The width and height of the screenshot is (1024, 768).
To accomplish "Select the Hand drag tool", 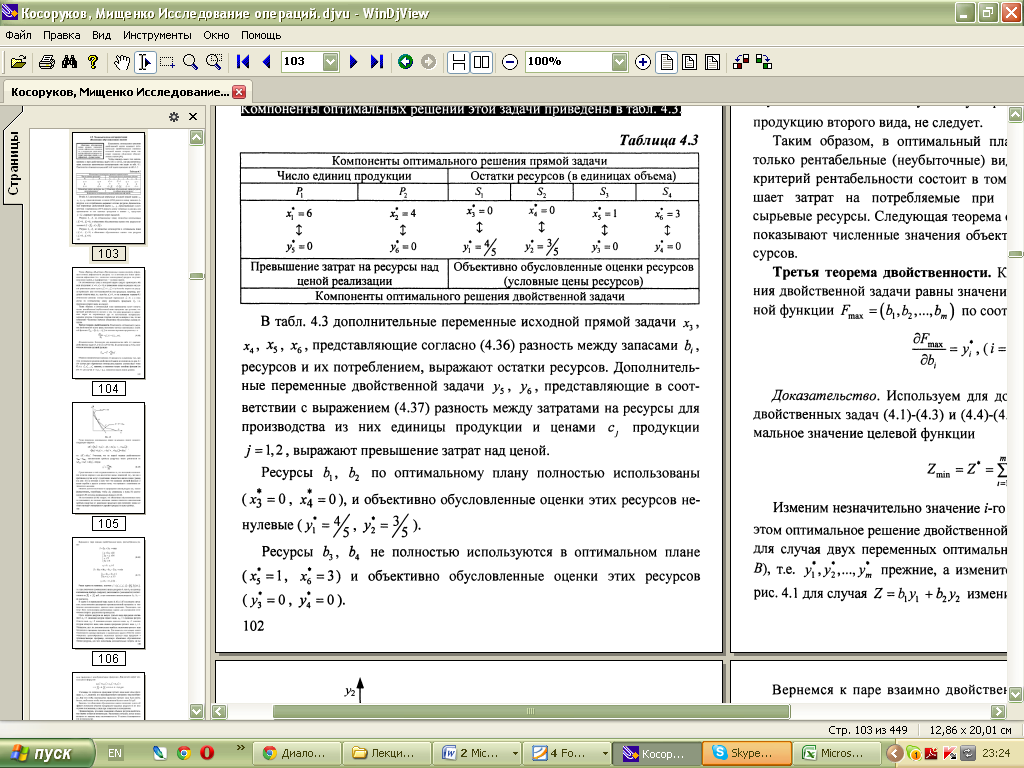I will click(121, 62).
